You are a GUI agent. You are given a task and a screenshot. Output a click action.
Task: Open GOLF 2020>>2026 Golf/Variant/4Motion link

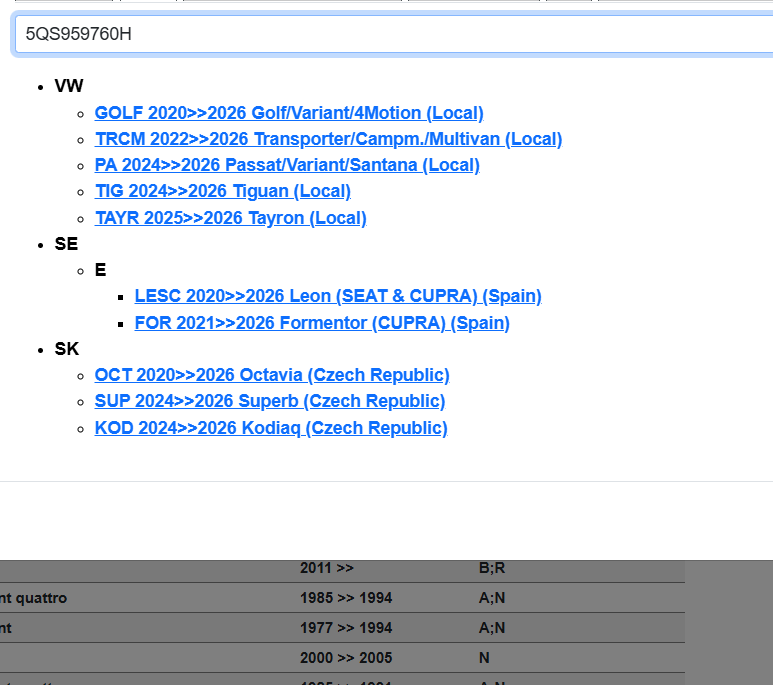289,113
